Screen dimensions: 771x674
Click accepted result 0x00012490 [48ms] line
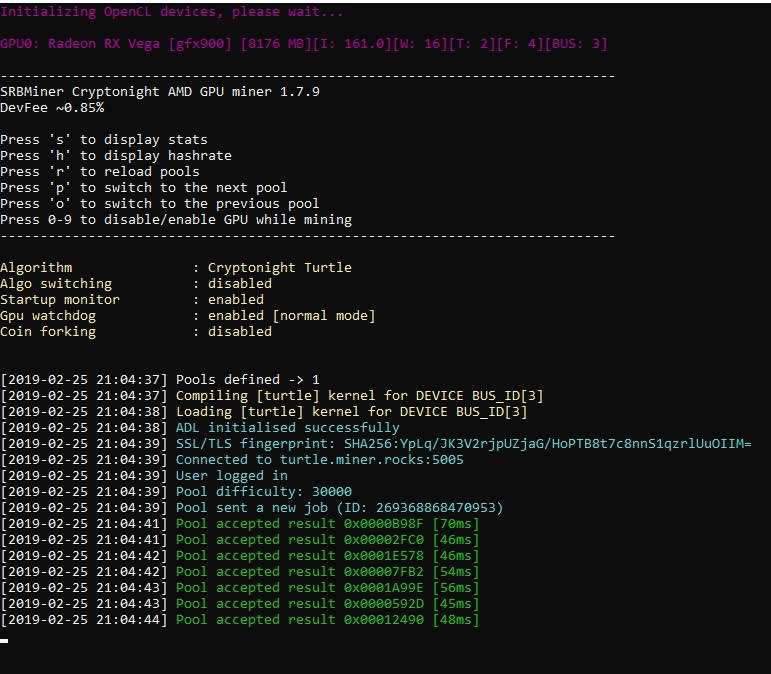240,619
